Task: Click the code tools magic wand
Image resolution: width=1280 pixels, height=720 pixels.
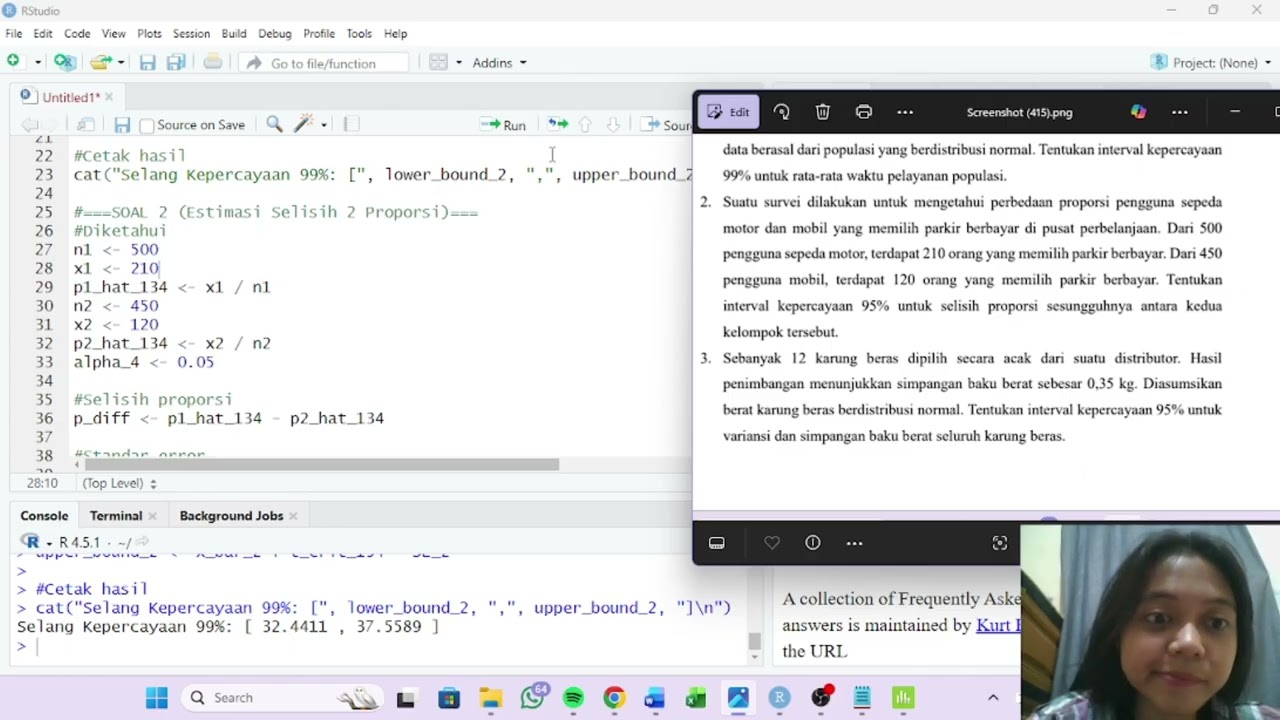Action: (304, 124)
